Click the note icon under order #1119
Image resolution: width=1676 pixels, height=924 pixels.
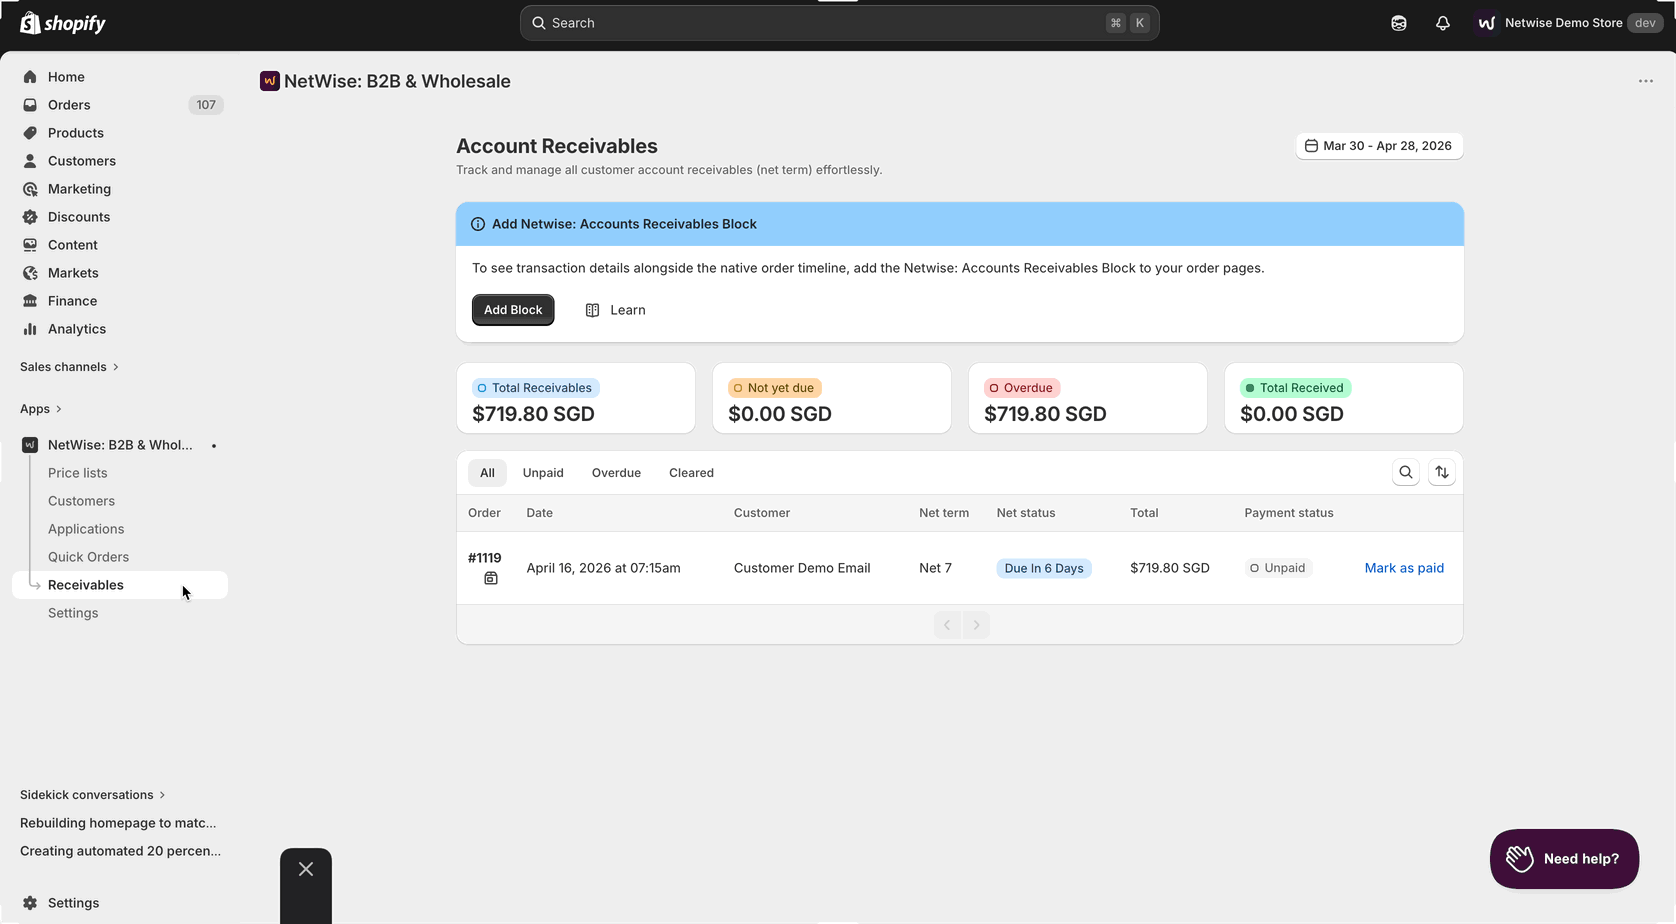point(491,578)
